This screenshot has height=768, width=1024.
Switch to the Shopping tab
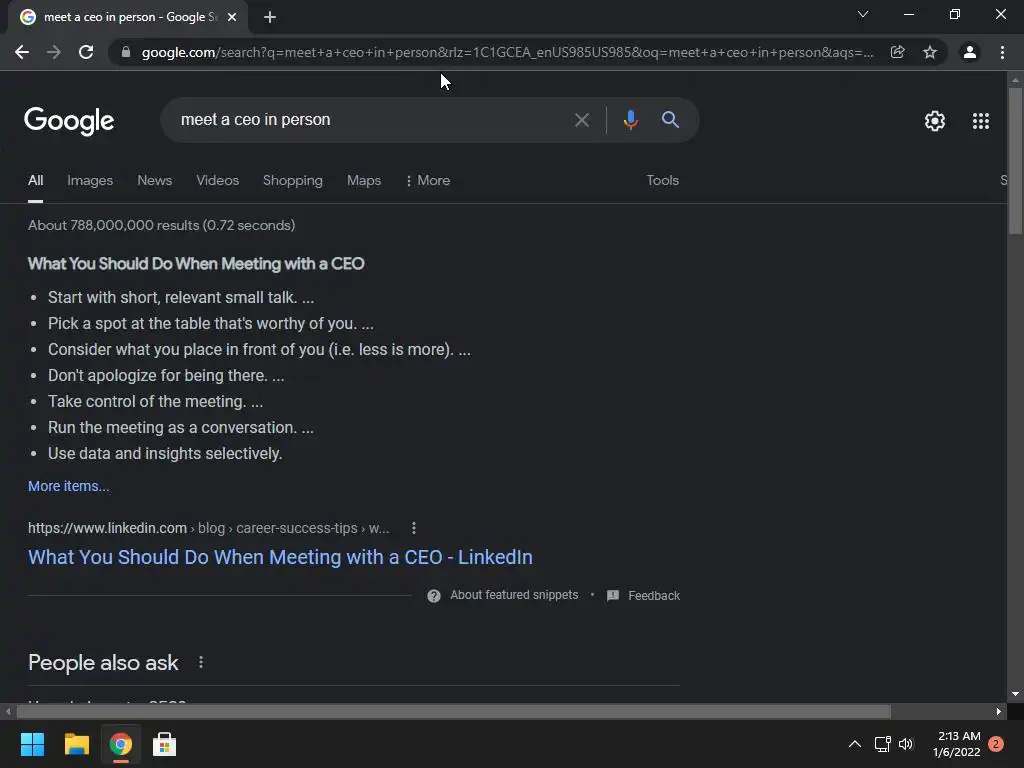[x=293, y=180]
